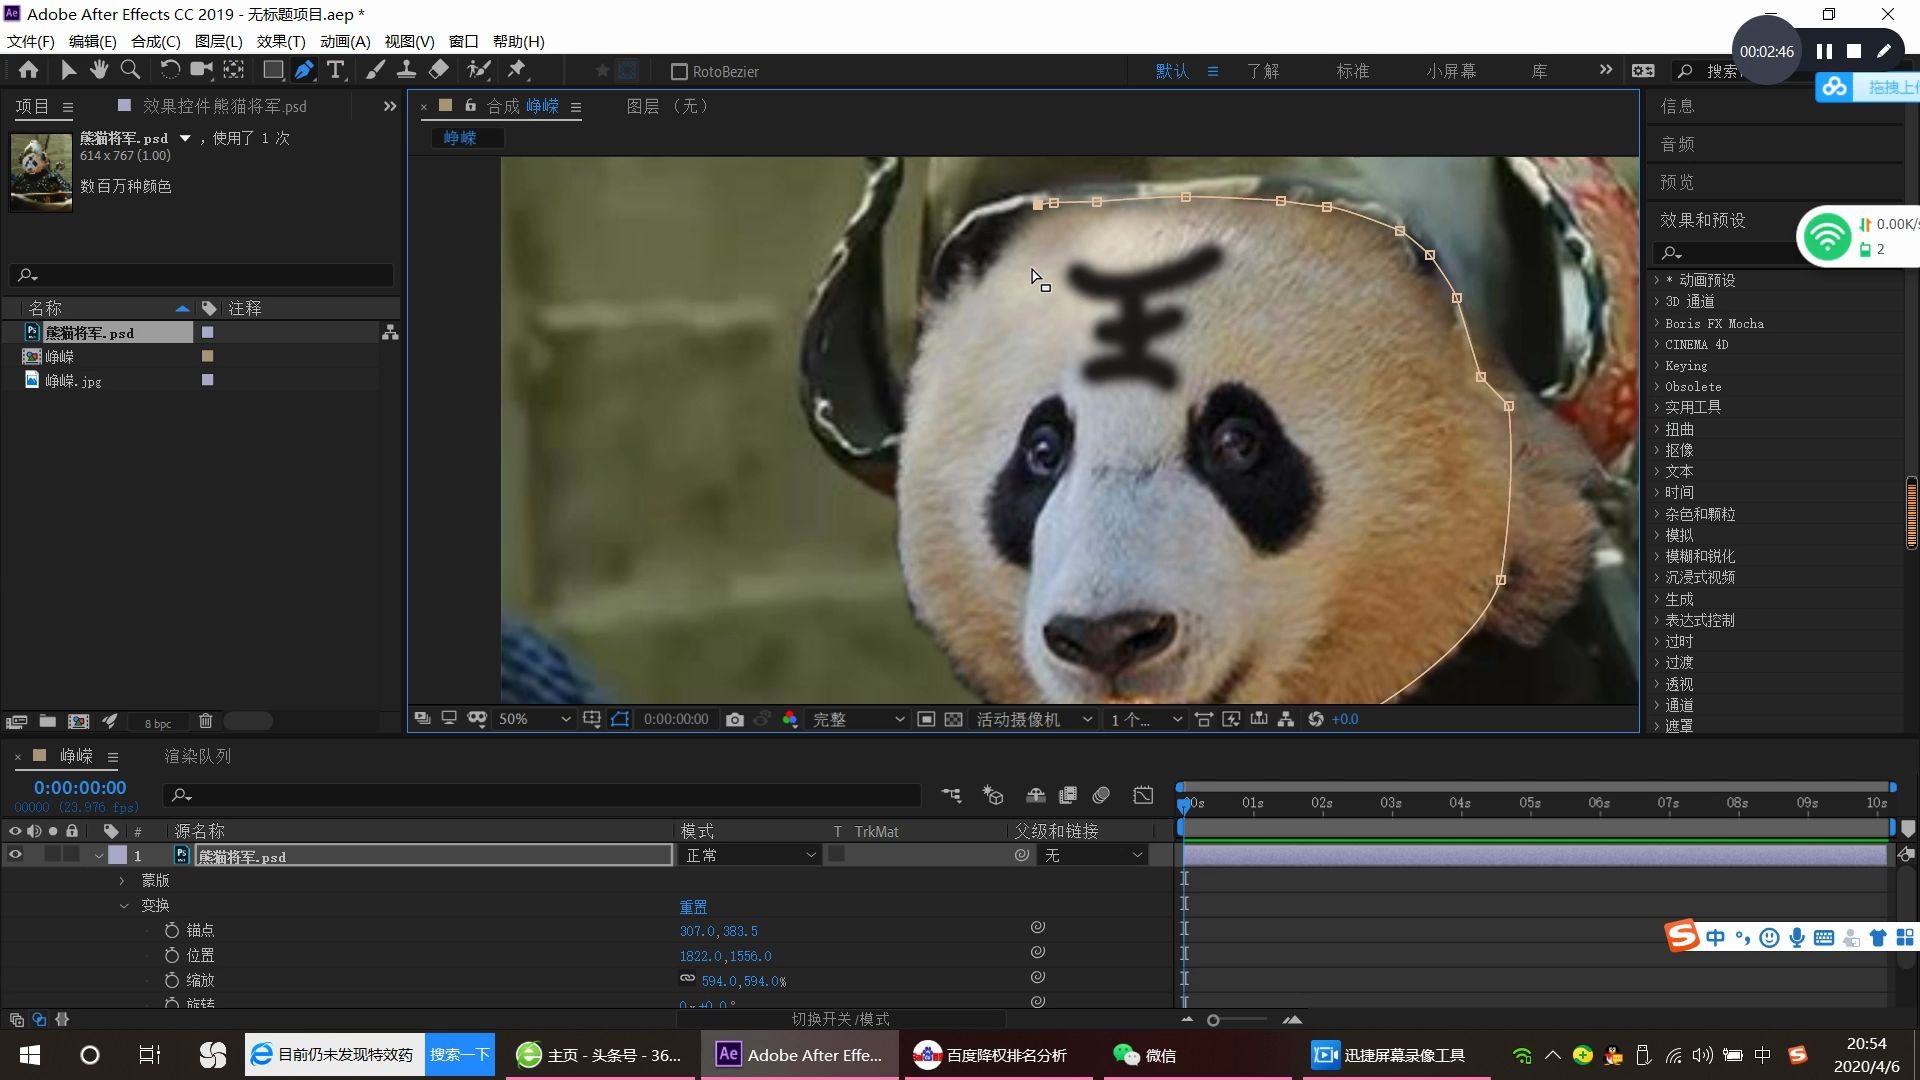Screen dimensions: 1920x1080
Task: Select the Eraser tool
Action: 439,70
